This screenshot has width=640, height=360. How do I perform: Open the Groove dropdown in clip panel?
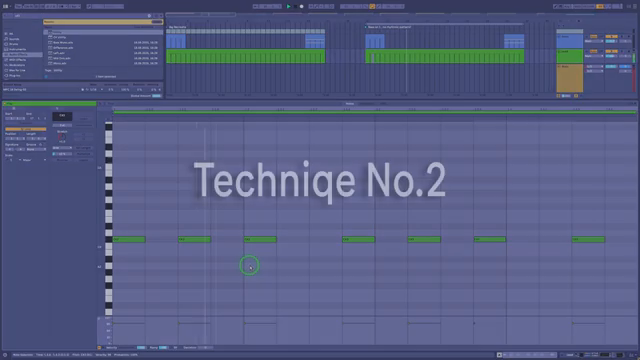click(x=36, y=149)
